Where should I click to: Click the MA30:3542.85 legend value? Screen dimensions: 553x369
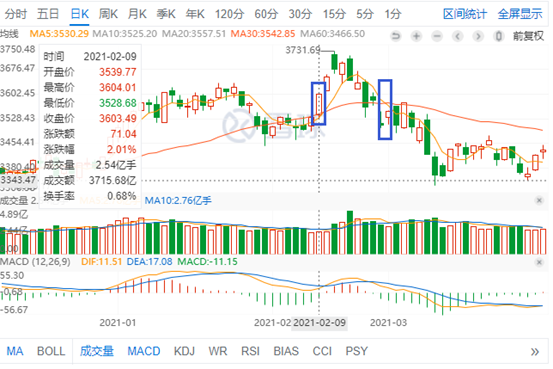(x=263, y=34)
